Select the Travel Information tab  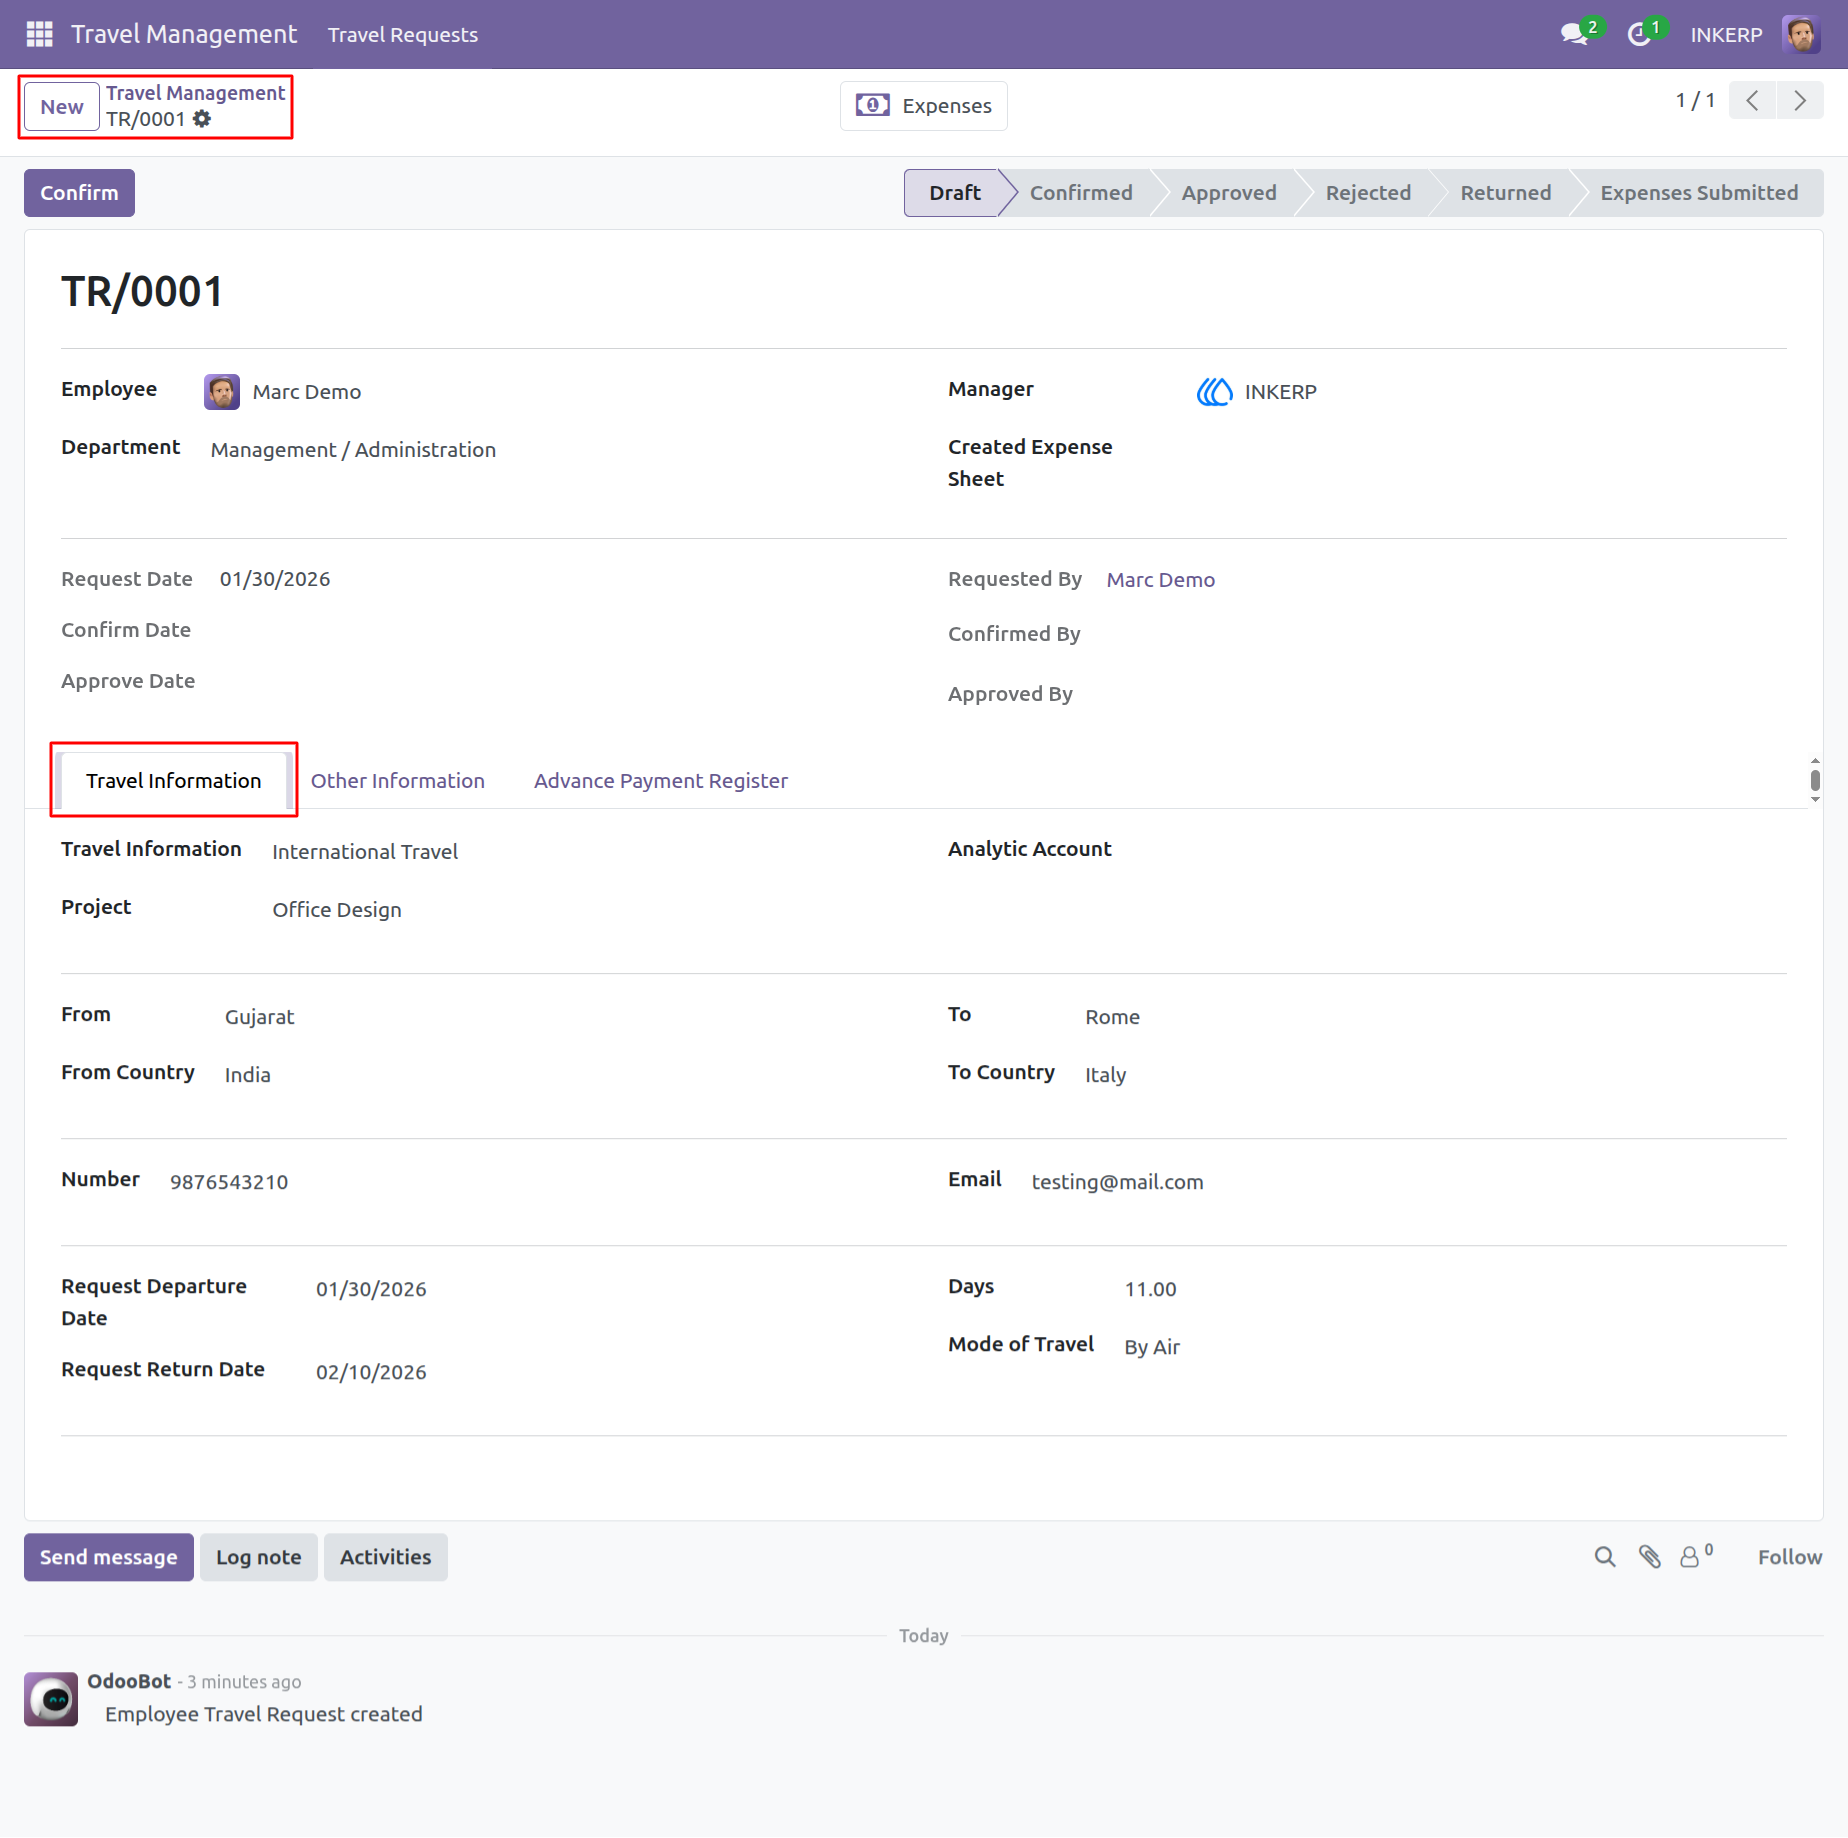(x=174, y=781)
